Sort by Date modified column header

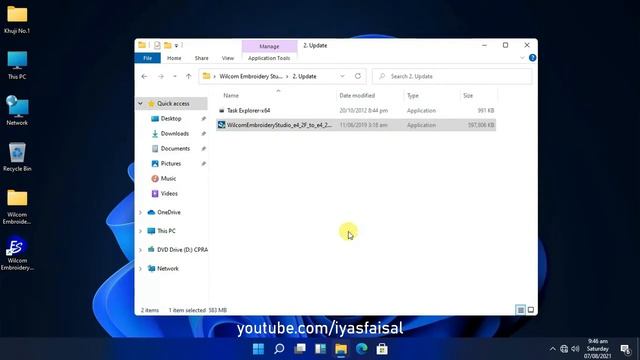tap(357, 96)
